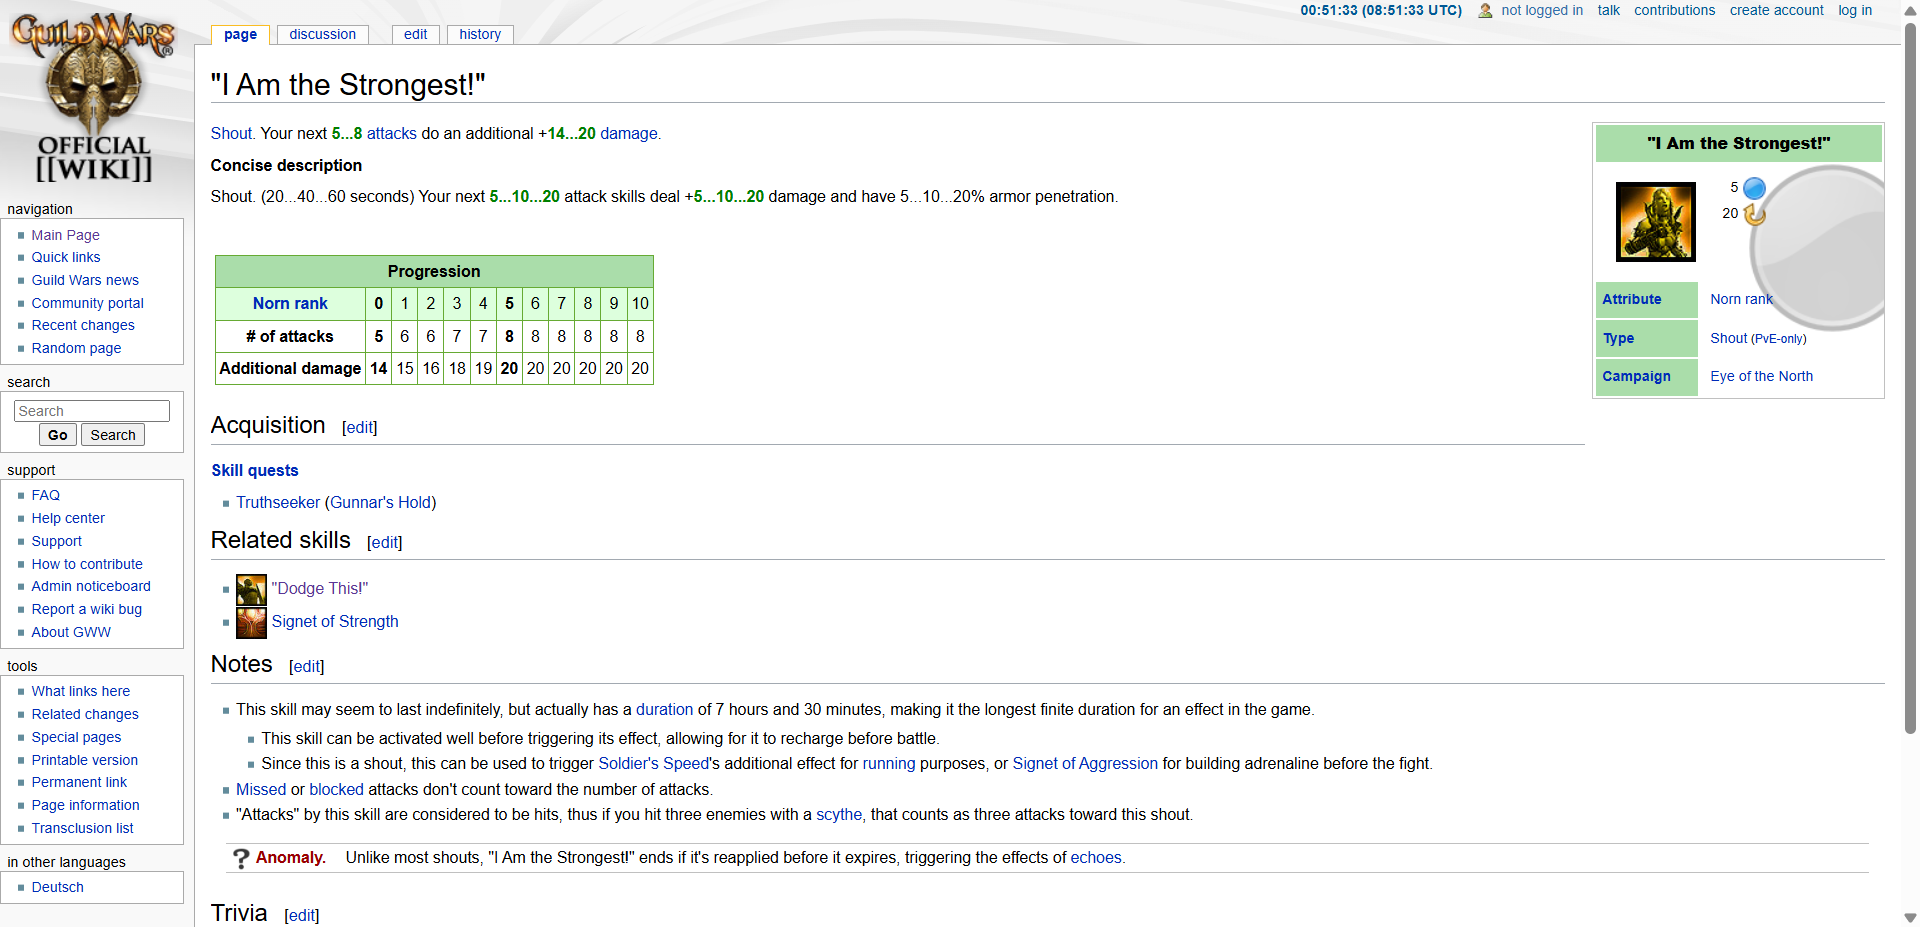Focus the wiki Search input field
This screenshot has height=927, width=1920.
[92, 411]
